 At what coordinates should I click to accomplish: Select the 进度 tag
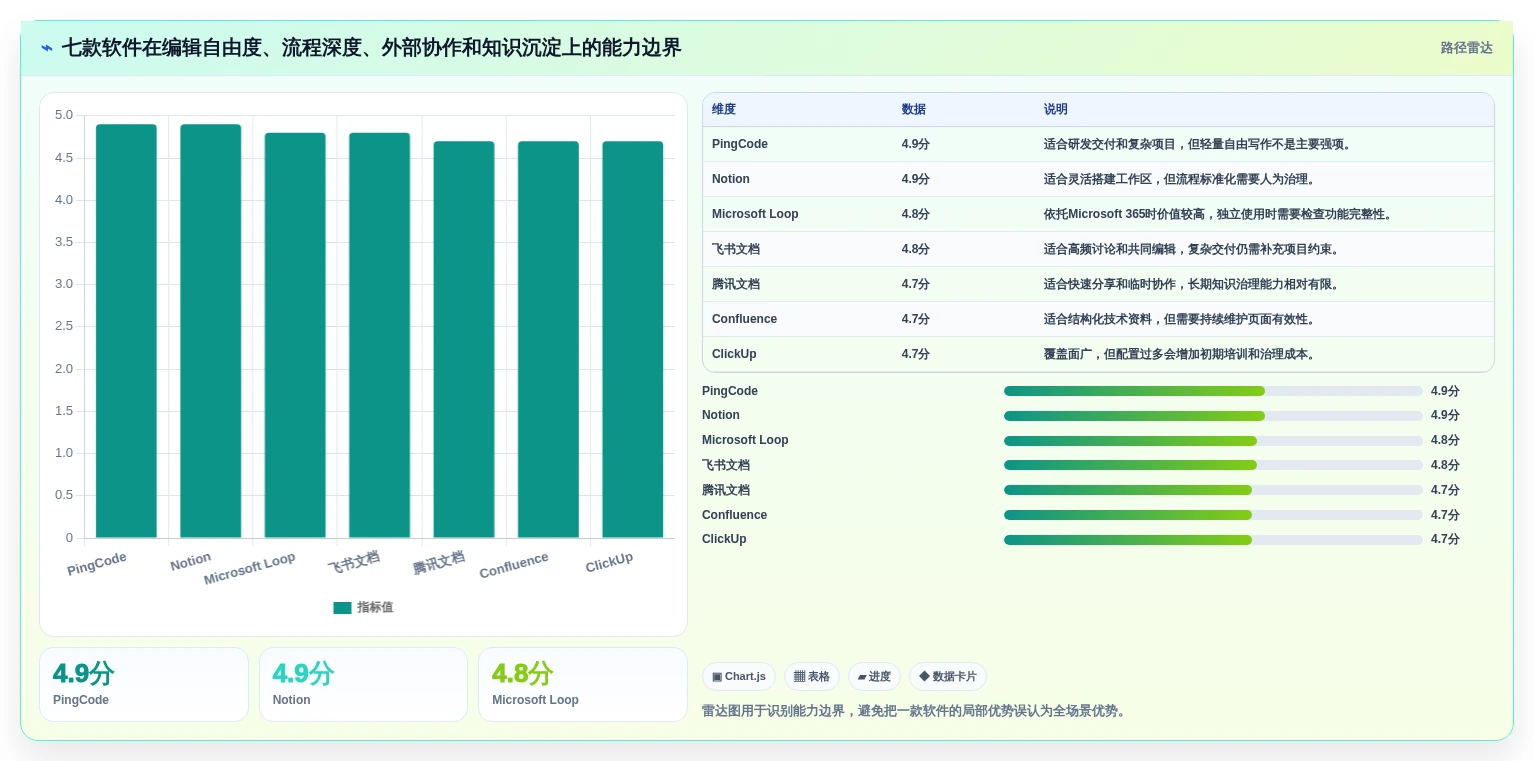click(874, 677)
